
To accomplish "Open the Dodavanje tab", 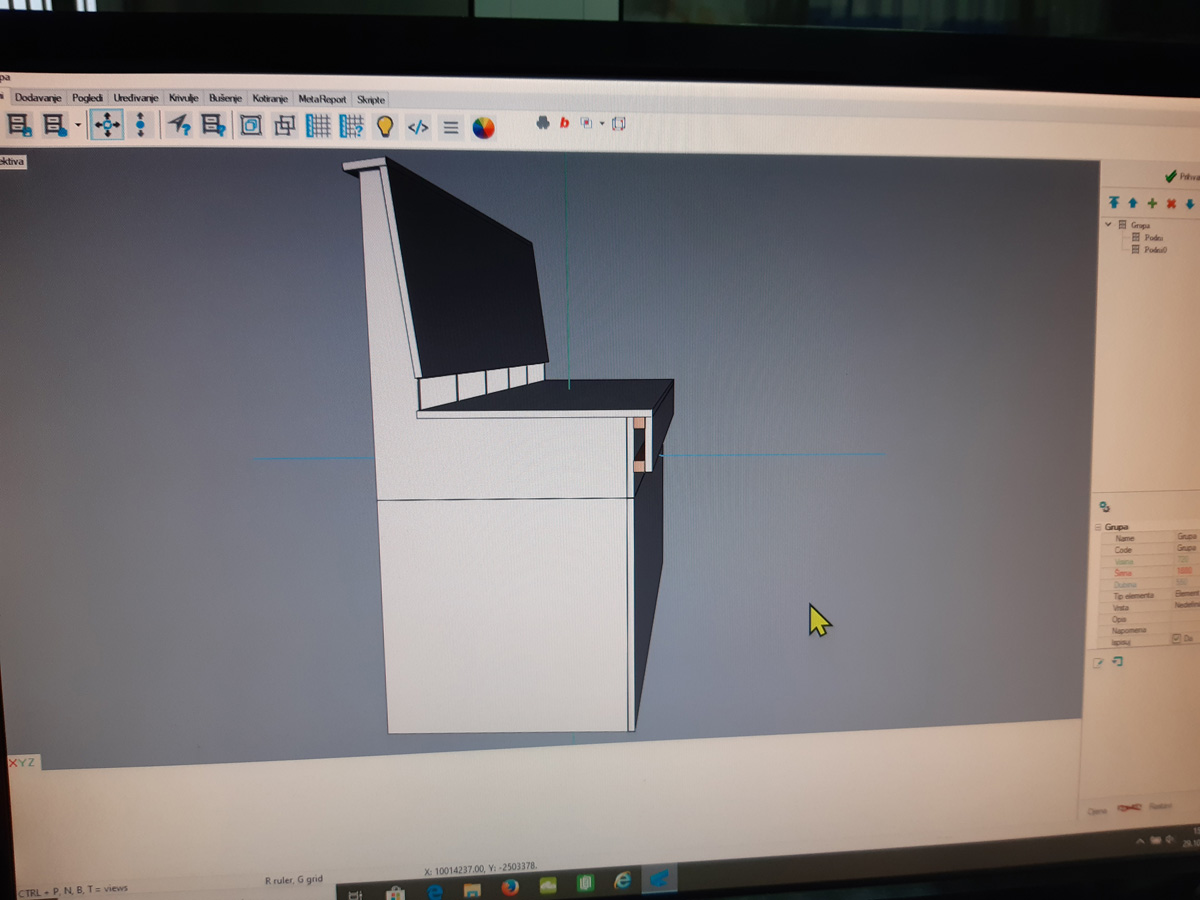I will pyautogui.click(x=39, y=97).
